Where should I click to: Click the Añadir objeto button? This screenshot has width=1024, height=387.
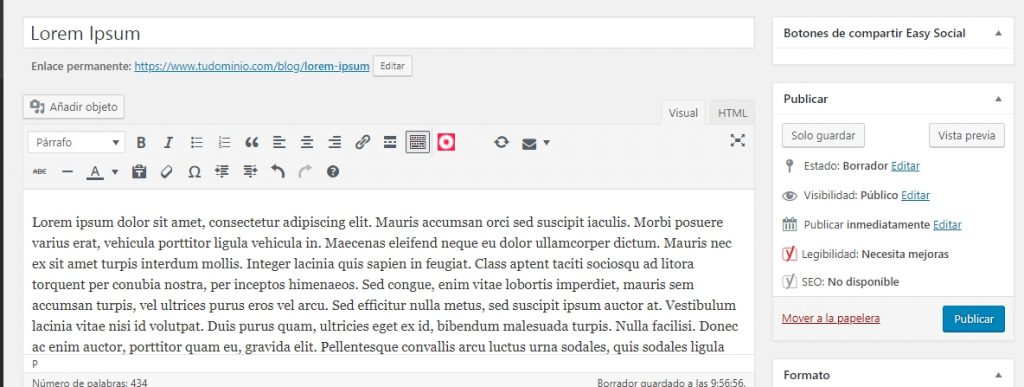click(x=74, y=107)
